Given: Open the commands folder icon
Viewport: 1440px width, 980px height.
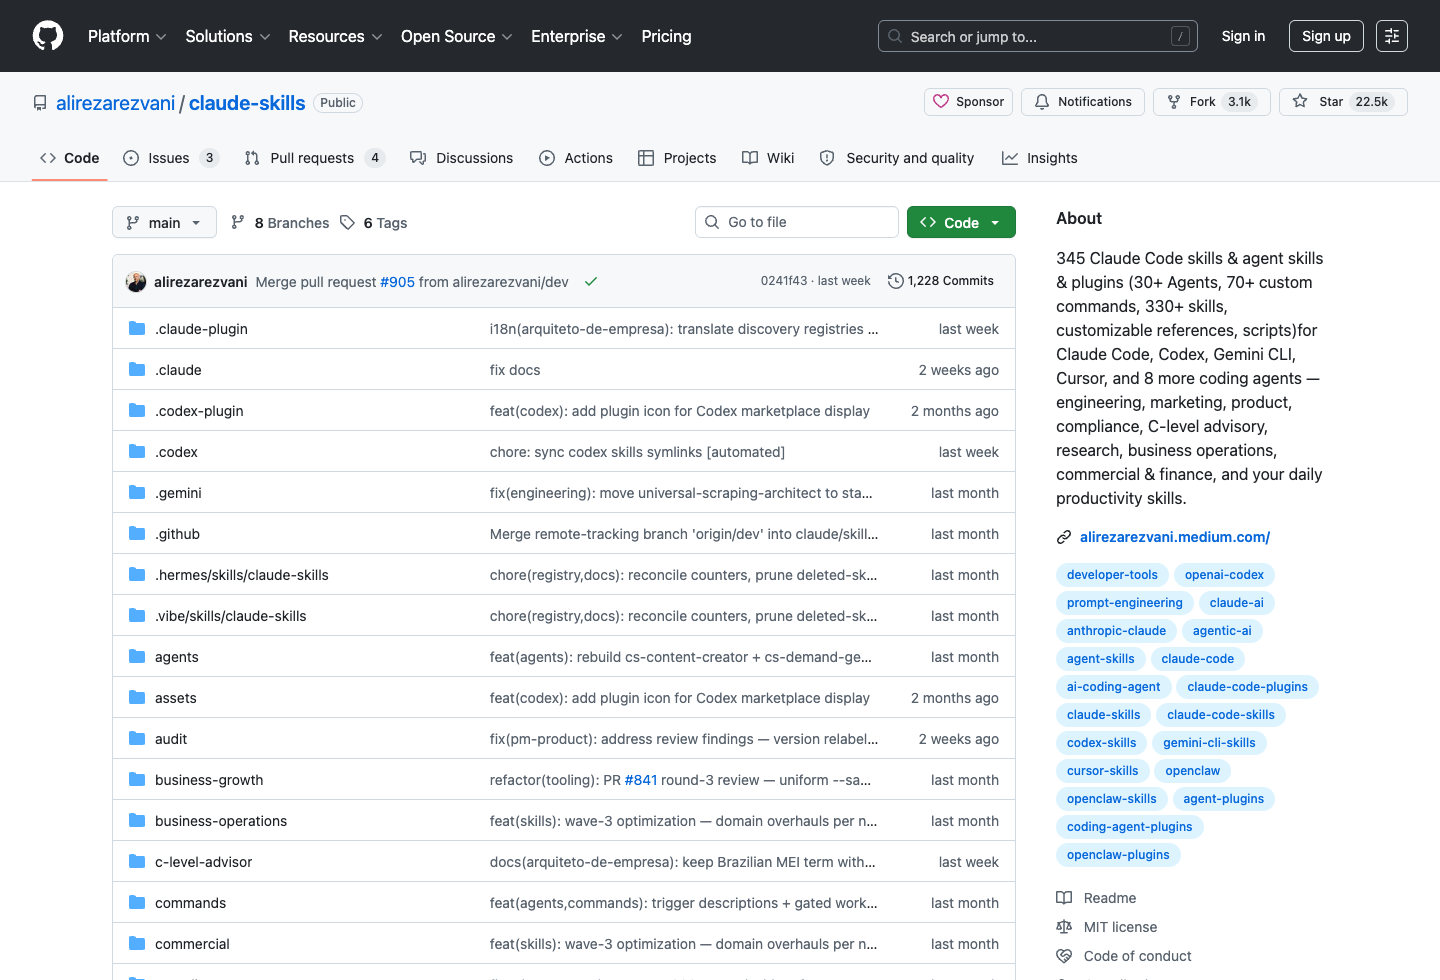Looking at the screenshot, I should point(137,902).
